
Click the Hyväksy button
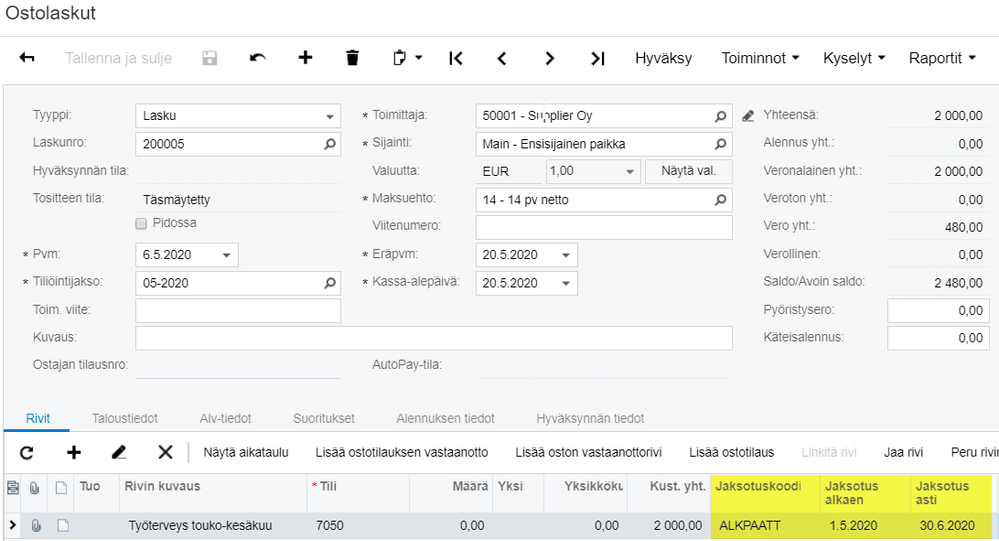pos(663,58)
